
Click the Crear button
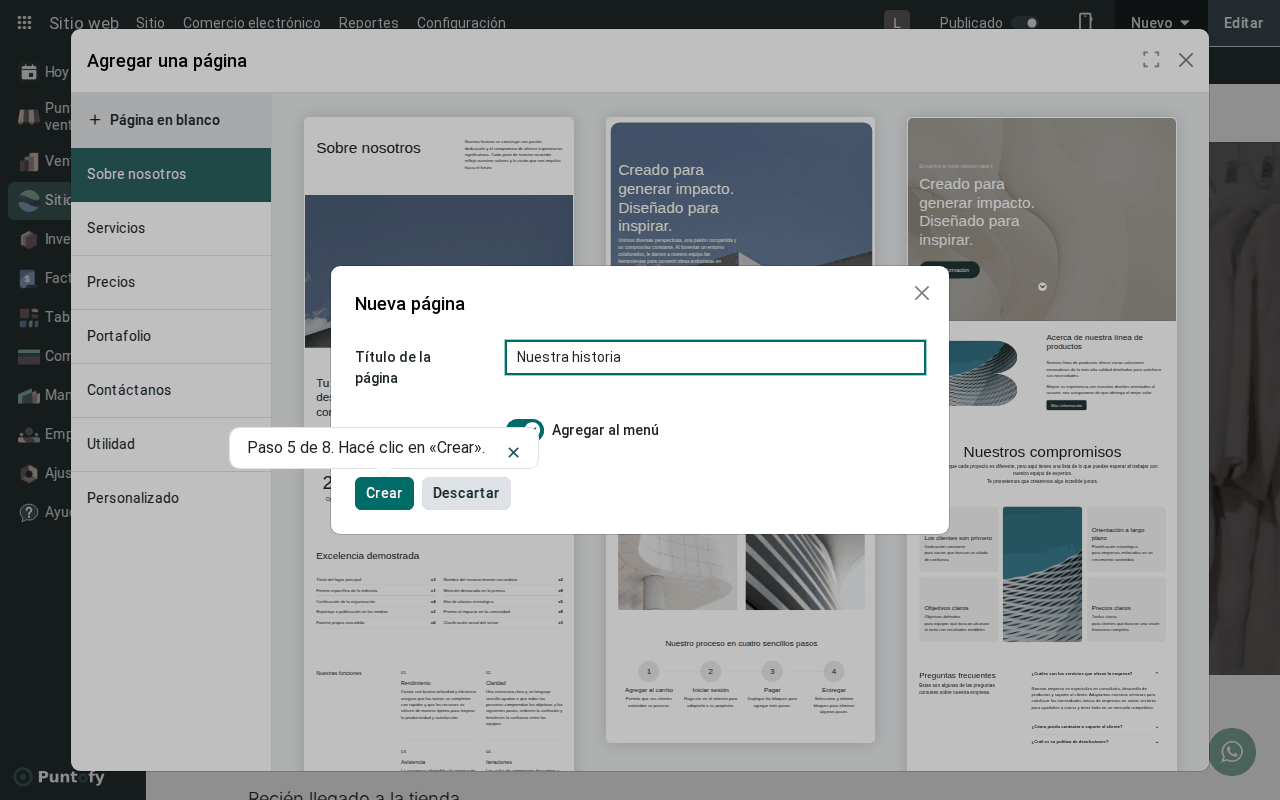tap(384, 493)
